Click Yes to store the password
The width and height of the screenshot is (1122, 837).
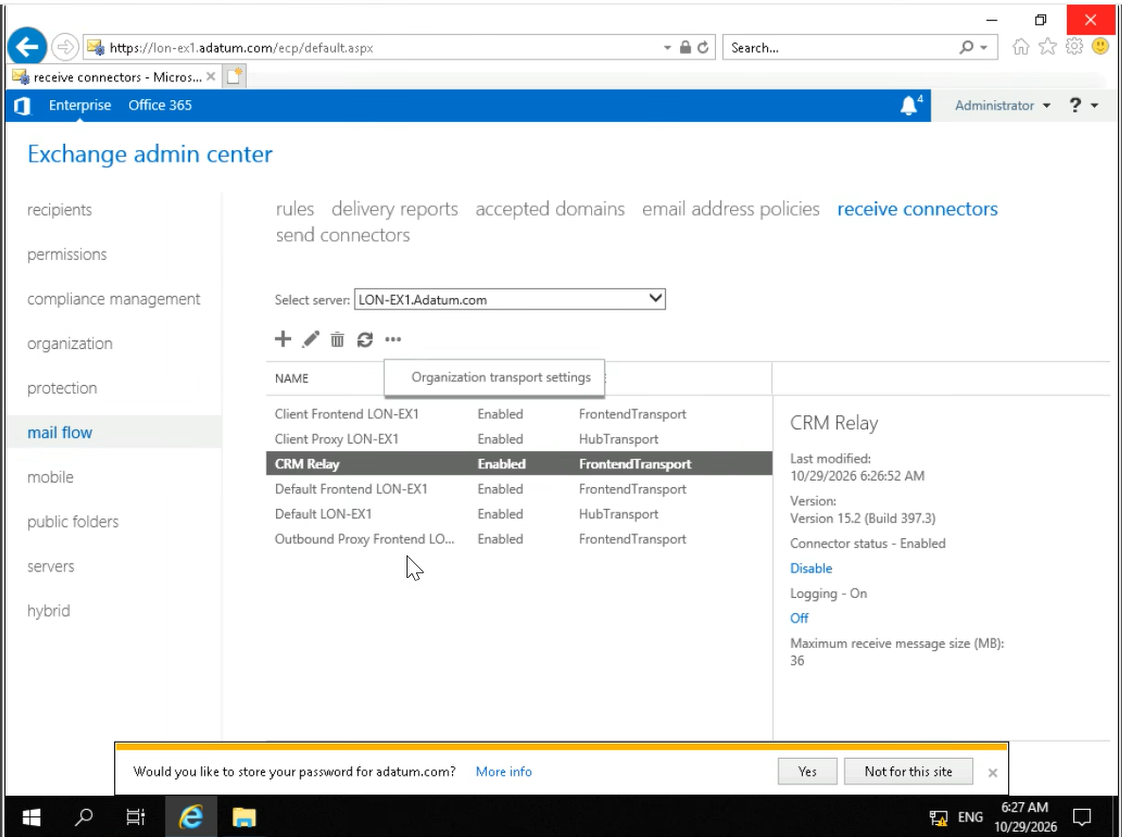coord(807,771)
